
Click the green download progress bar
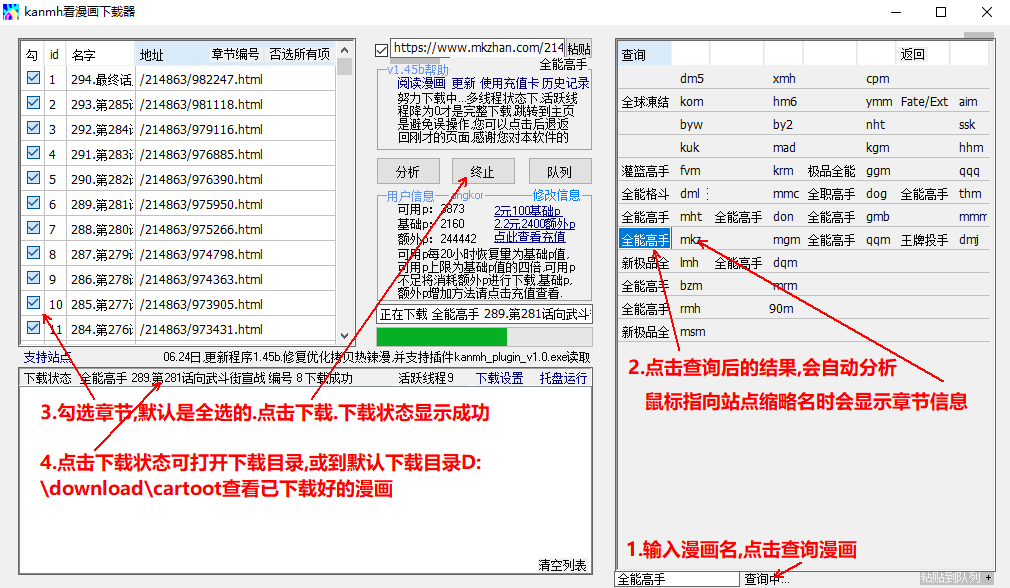(442, 337)
